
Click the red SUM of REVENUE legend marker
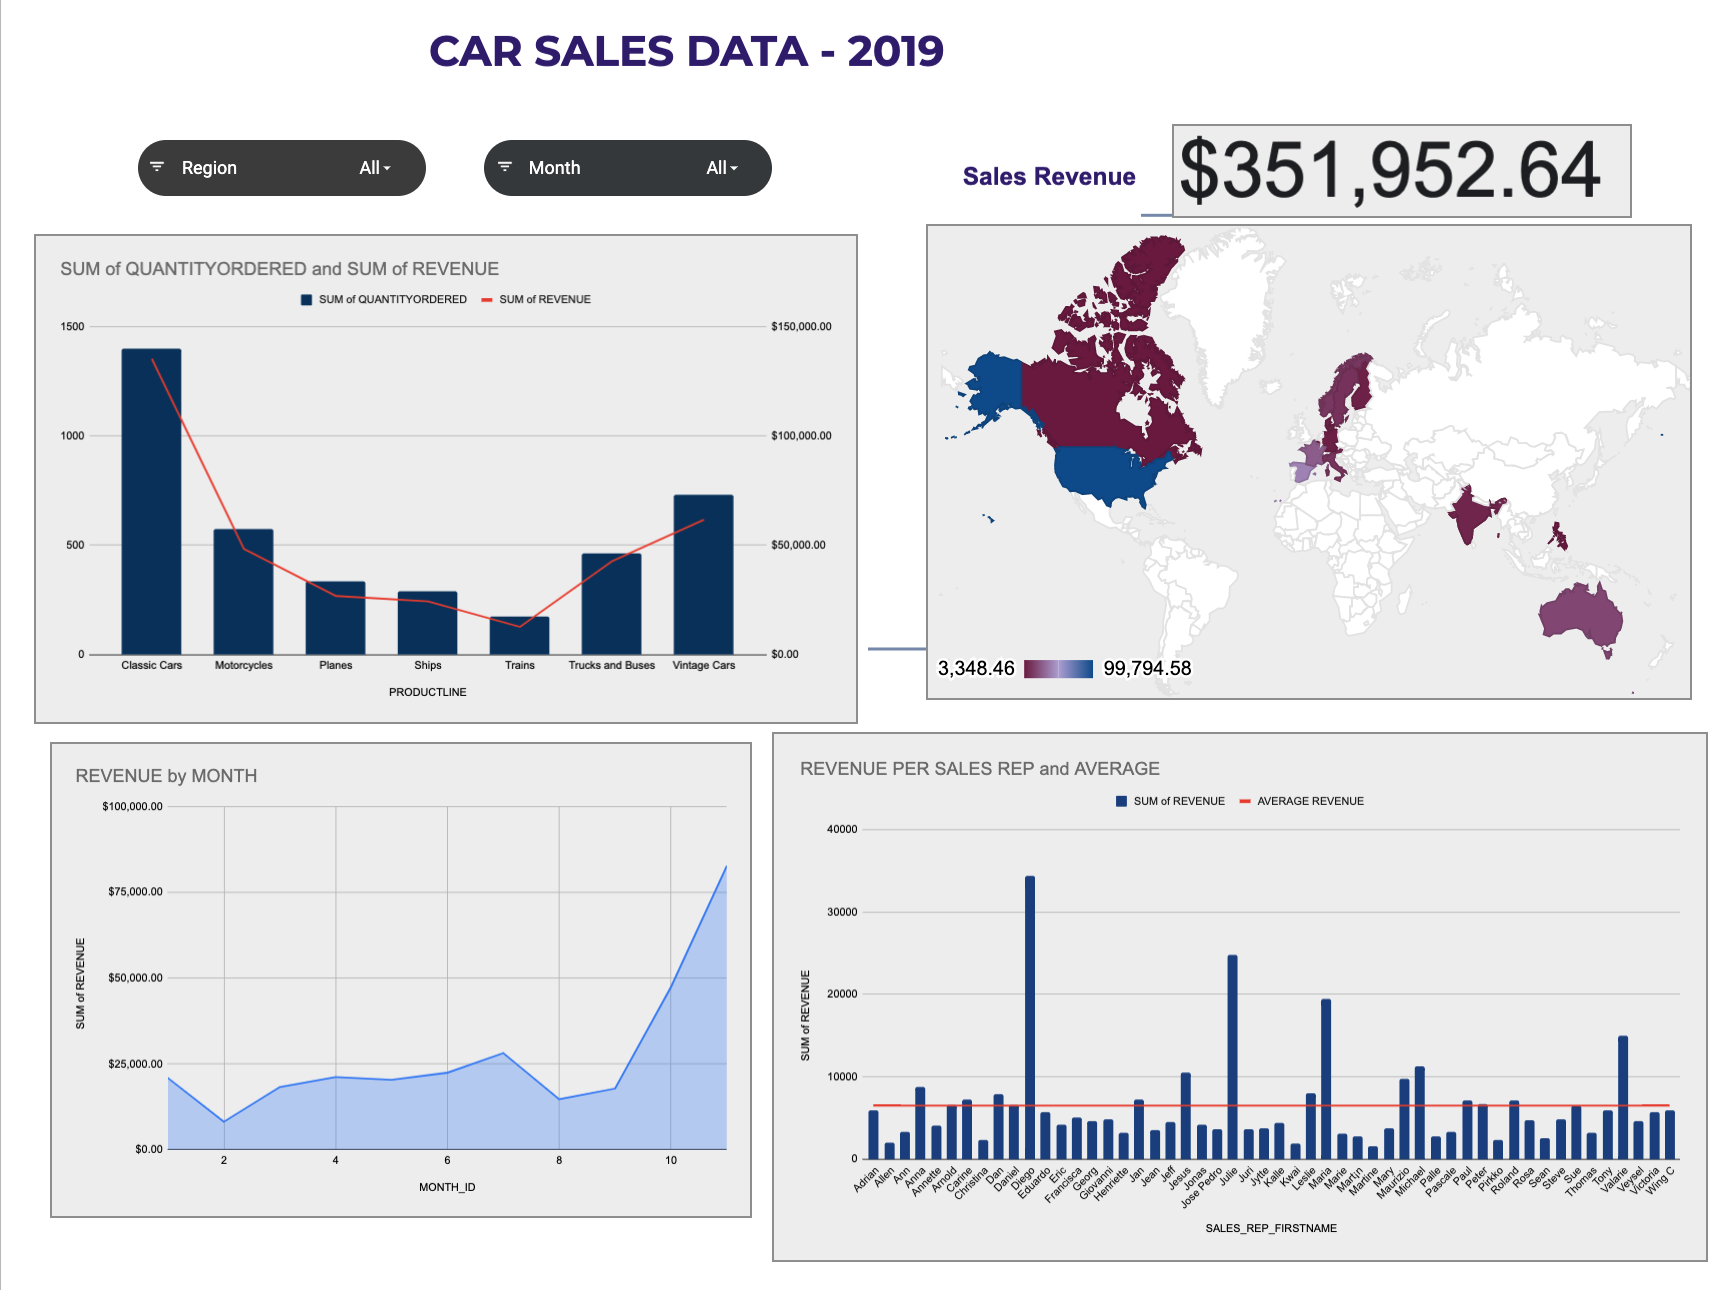coord(487,300)
